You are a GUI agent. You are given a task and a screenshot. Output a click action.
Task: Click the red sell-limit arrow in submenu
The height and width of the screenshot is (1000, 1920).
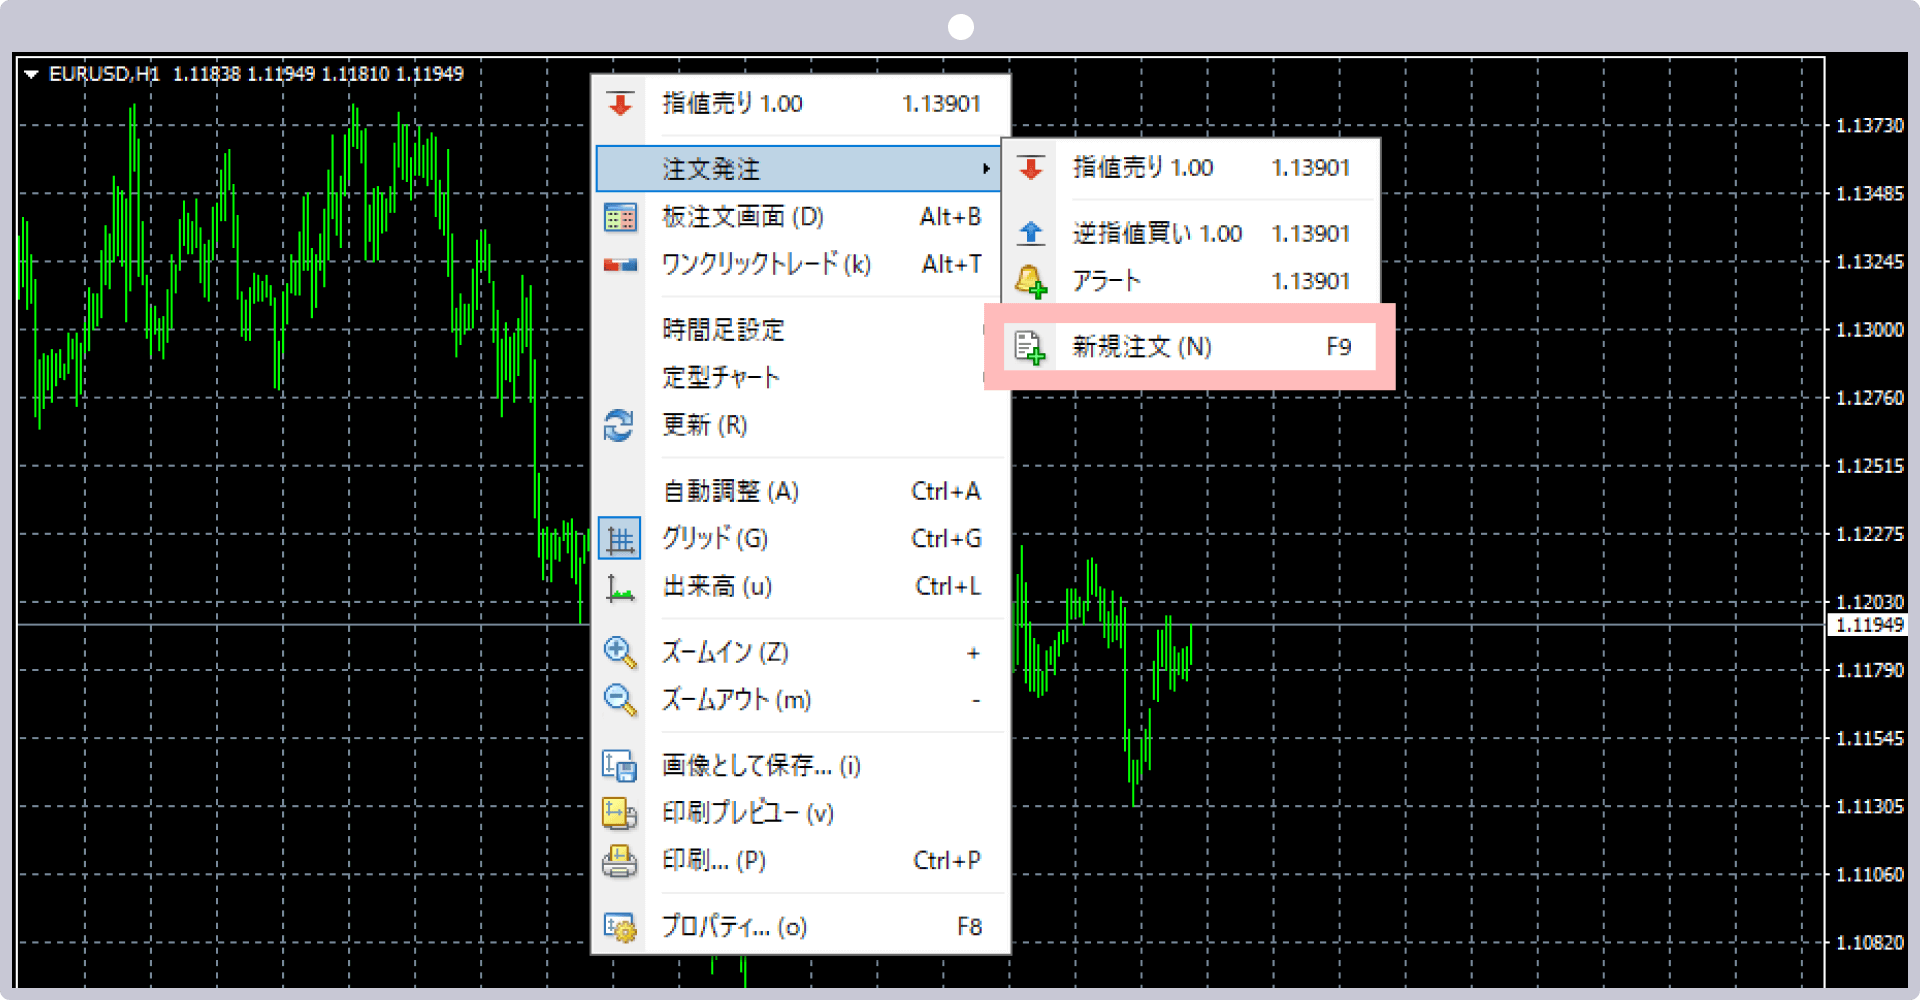click(1031, 168)
